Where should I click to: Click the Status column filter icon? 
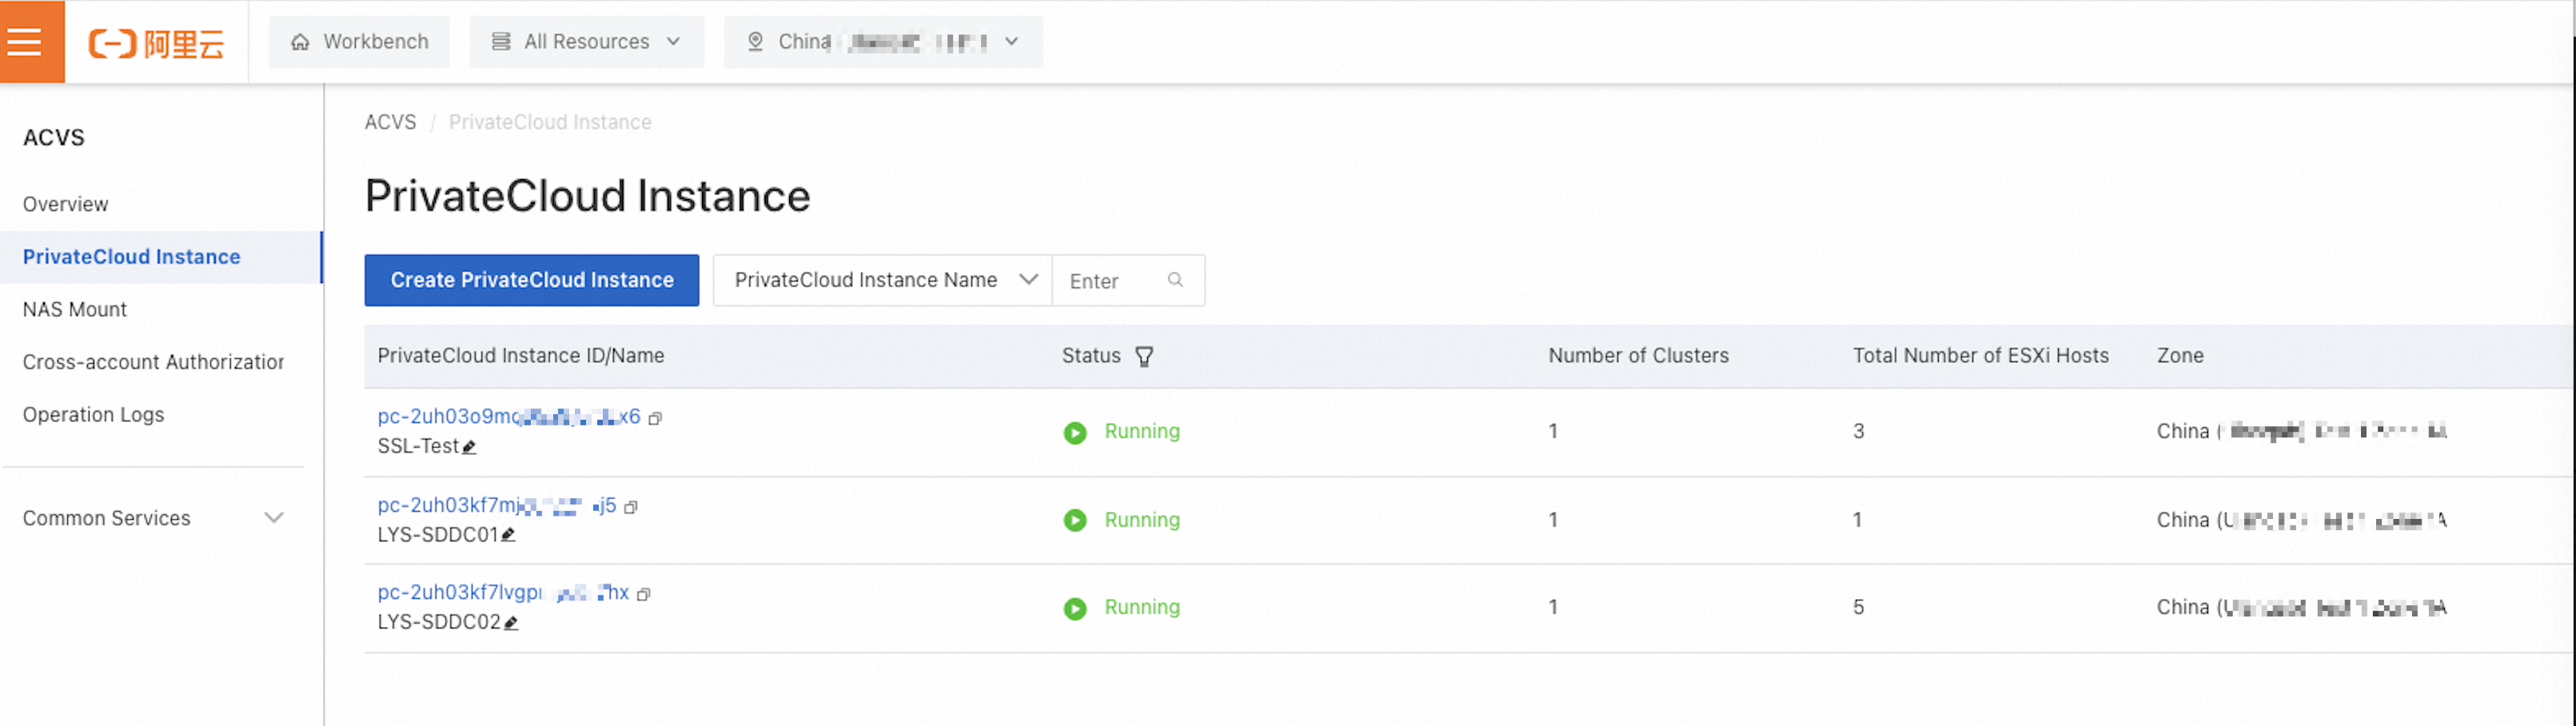pyautogui.click(x=1144, y=357)
